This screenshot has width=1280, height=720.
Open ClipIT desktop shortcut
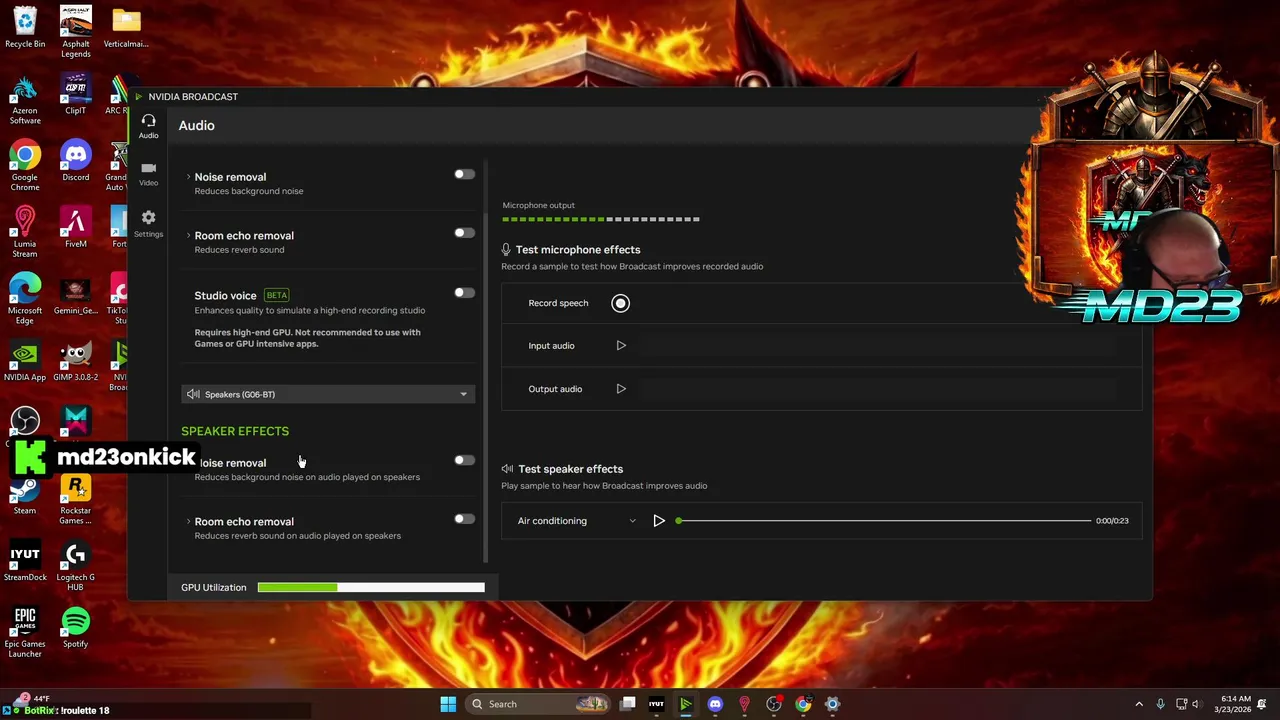coord(76,95)
